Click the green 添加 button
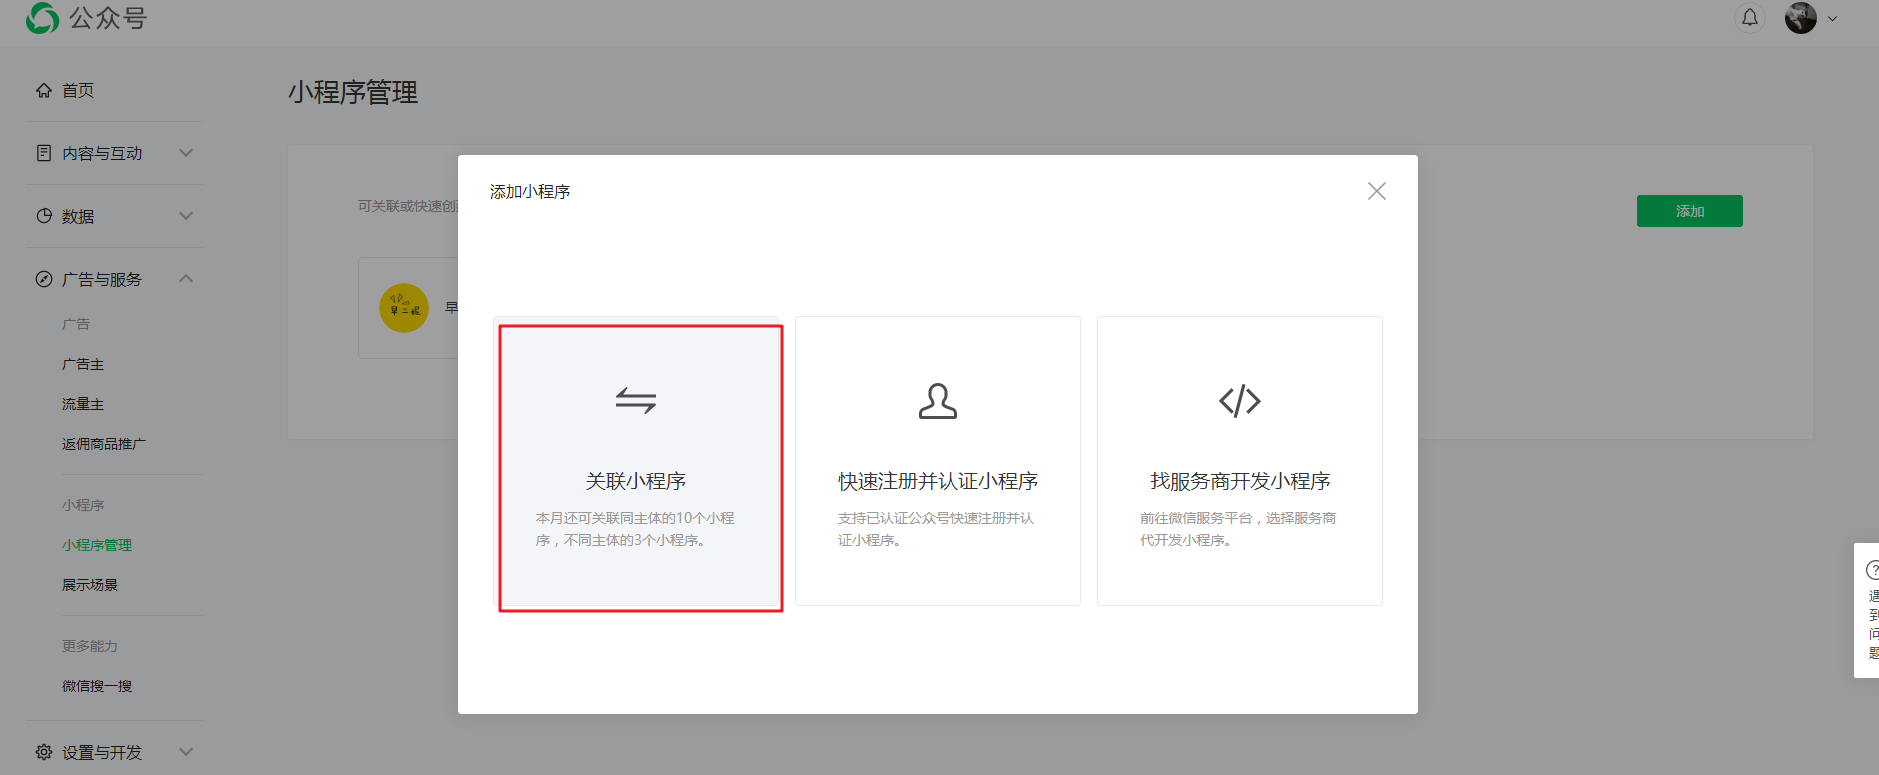 pyautogui.click(x=1689, y=211)
